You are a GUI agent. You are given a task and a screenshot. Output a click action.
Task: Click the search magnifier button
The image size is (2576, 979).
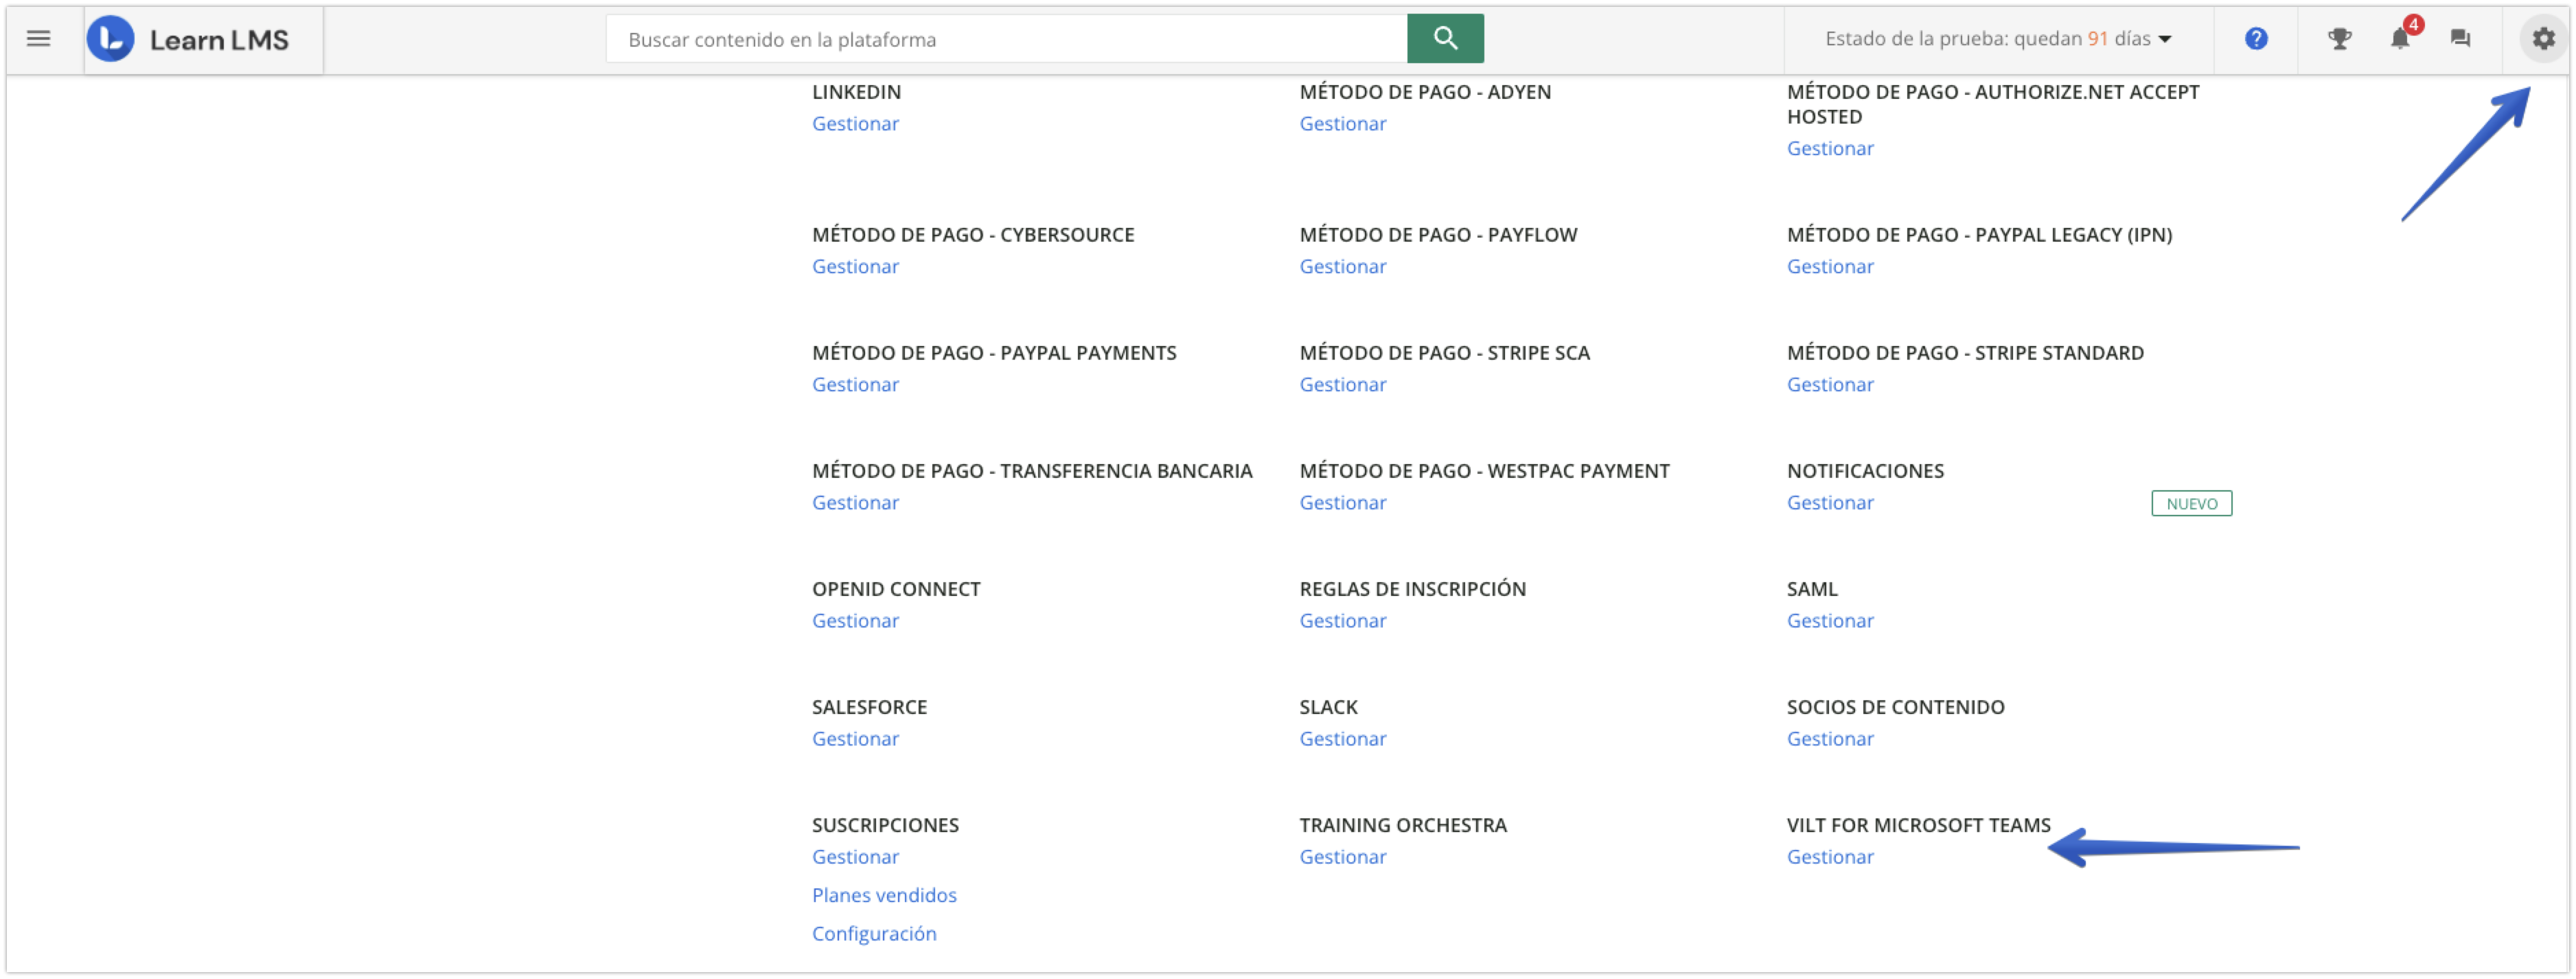click(1445, 38)
